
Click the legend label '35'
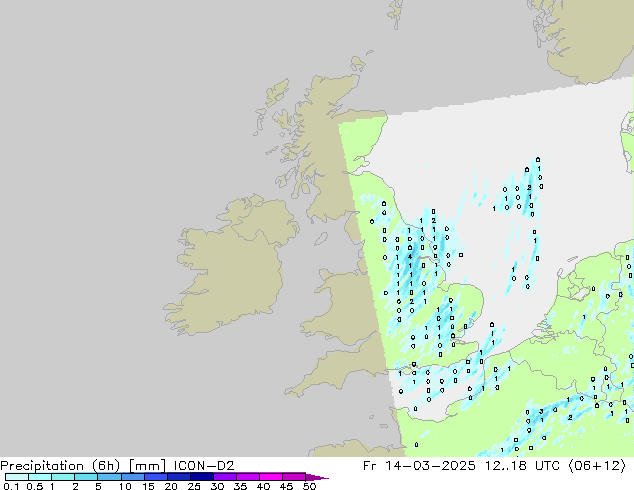[240, 486]
